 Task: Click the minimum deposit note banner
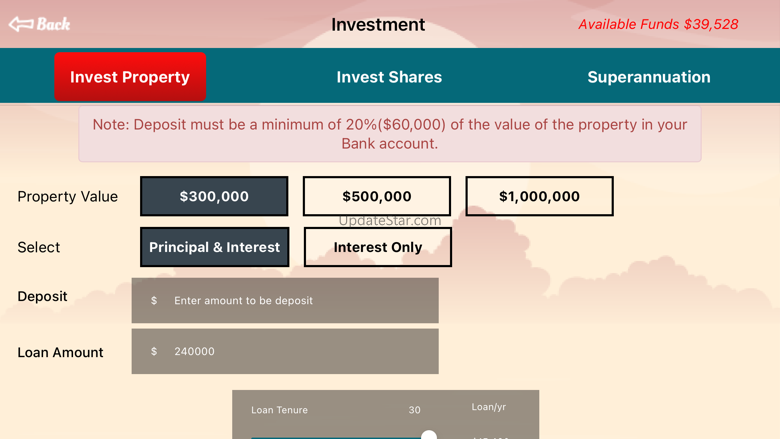pos(390,134)
